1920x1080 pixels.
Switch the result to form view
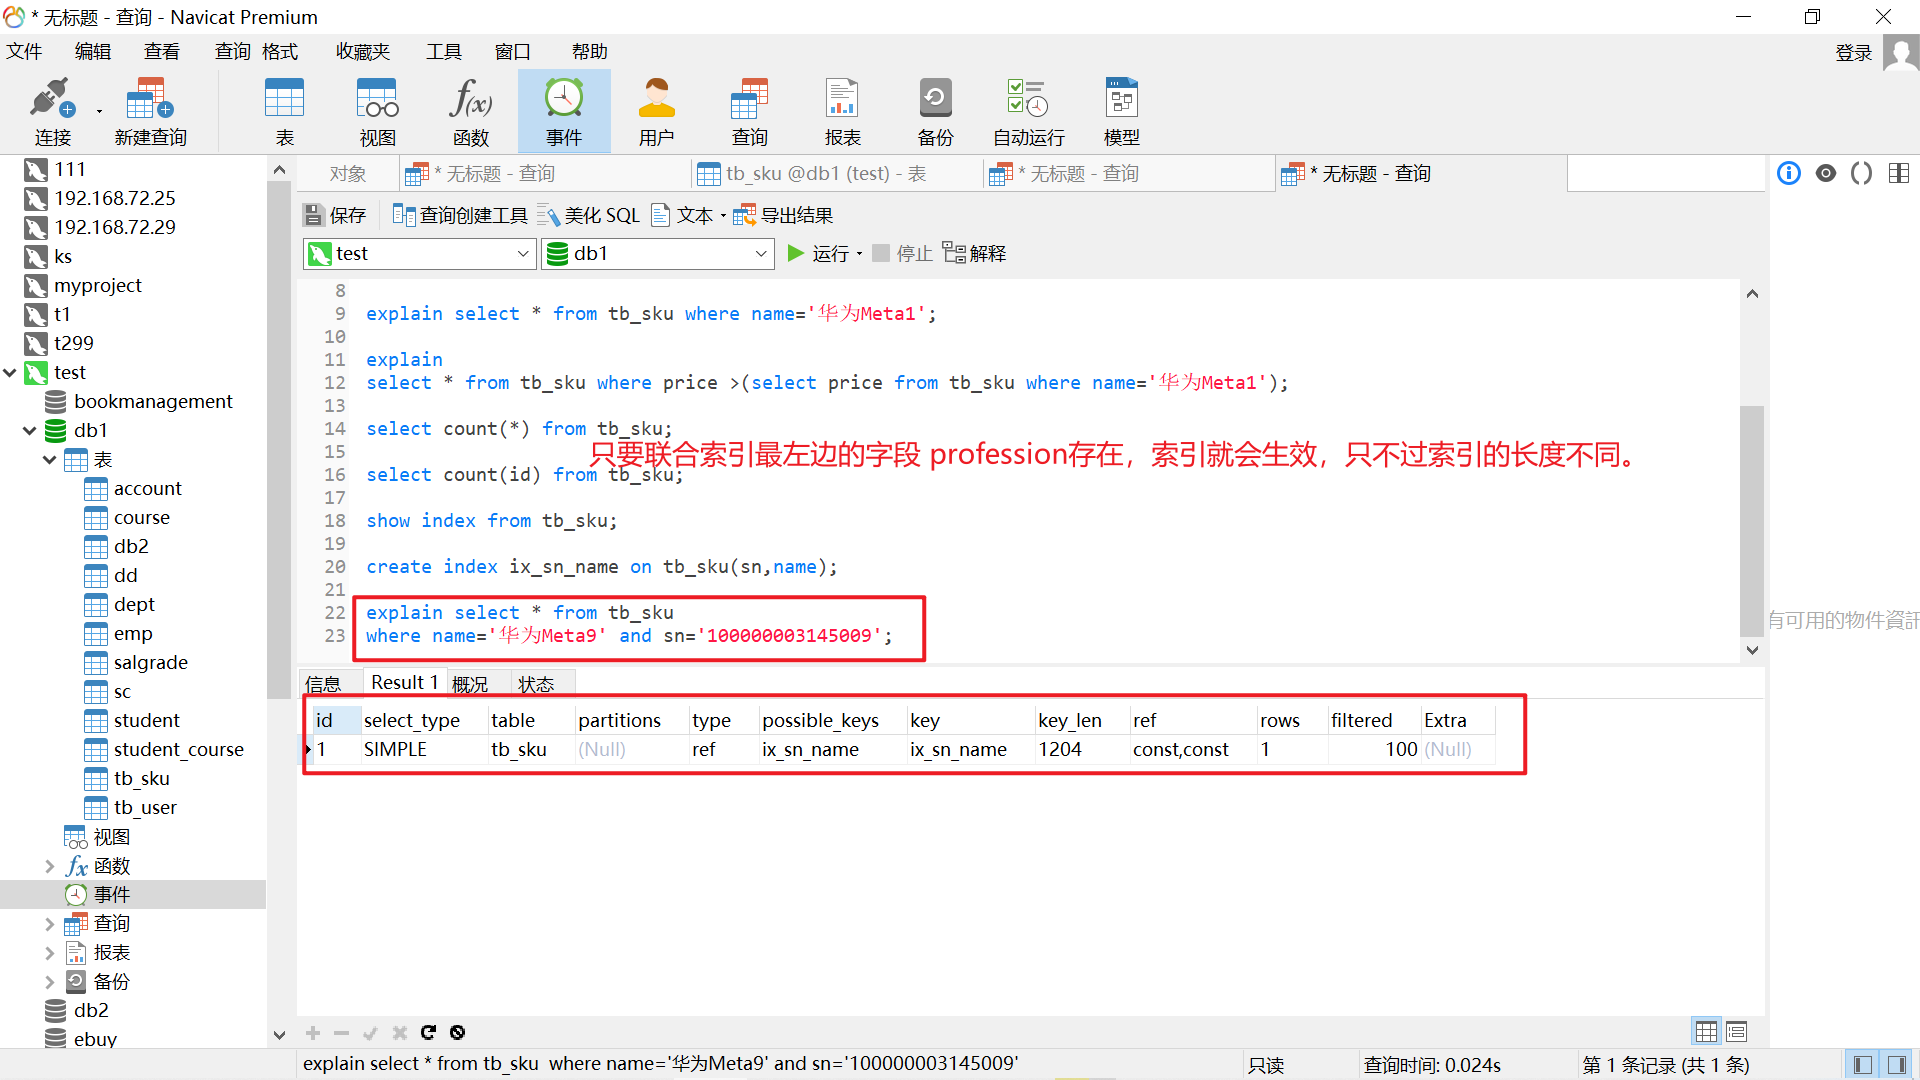(x=1736, y=1032)
